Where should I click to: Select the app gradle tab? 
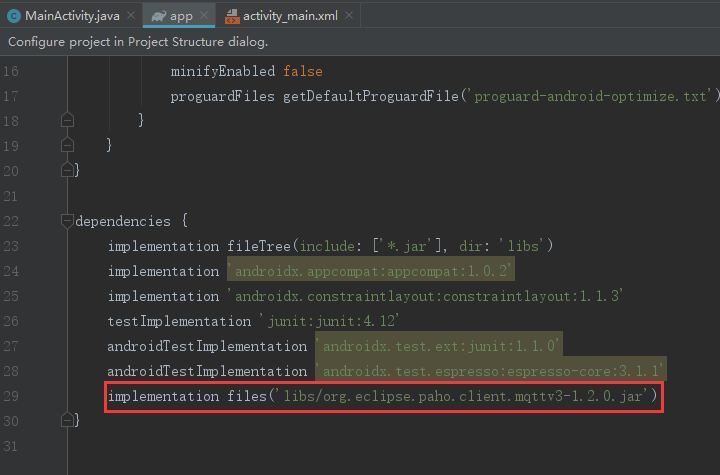181,16
